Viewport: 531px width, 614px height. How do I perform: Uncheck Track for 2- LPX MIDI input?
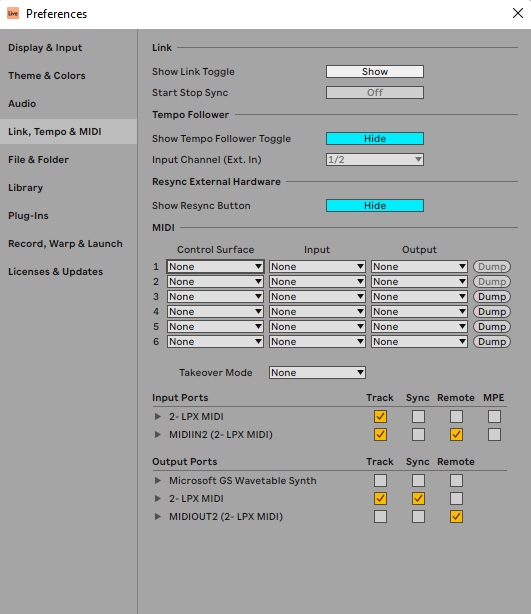[x=380, y=417]
